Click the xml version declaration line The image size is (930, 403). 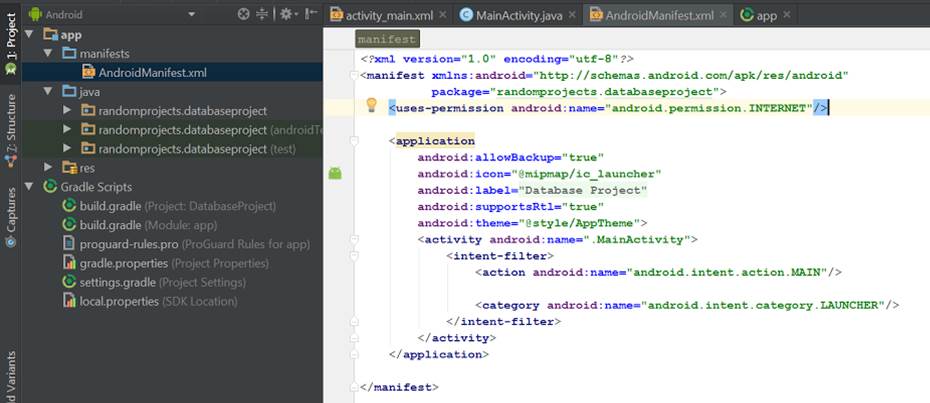497,59
